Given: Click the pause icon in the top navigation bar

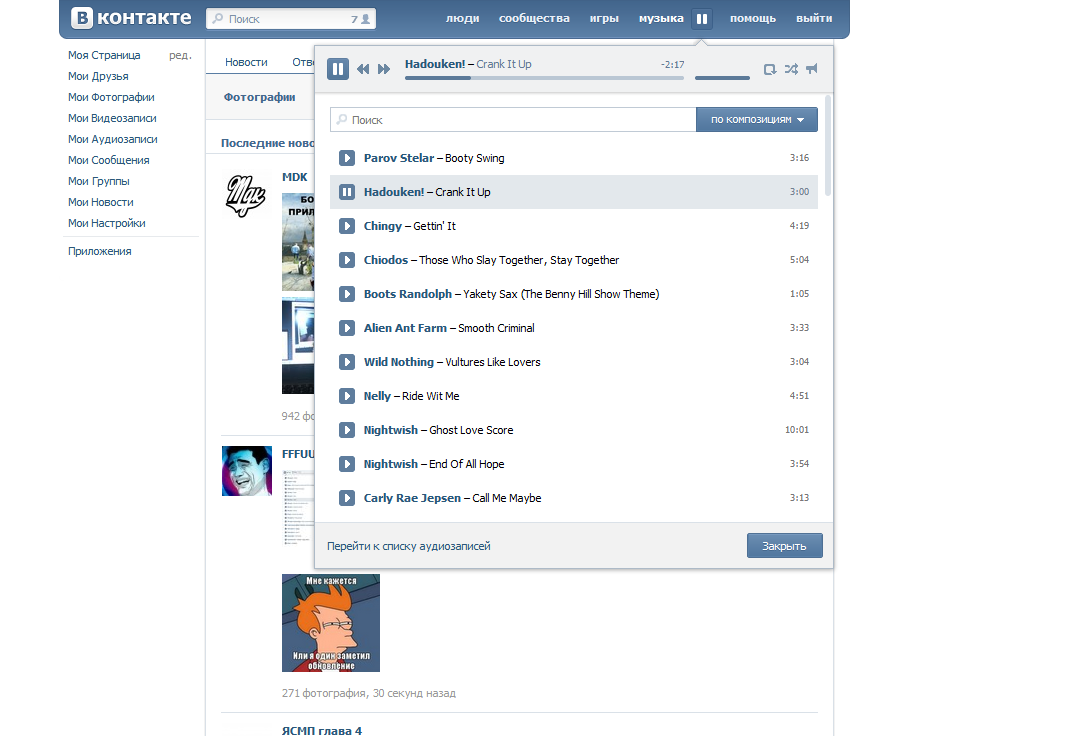Looking at the screenshot, I should pyautogui.click(x=702, y=19).
